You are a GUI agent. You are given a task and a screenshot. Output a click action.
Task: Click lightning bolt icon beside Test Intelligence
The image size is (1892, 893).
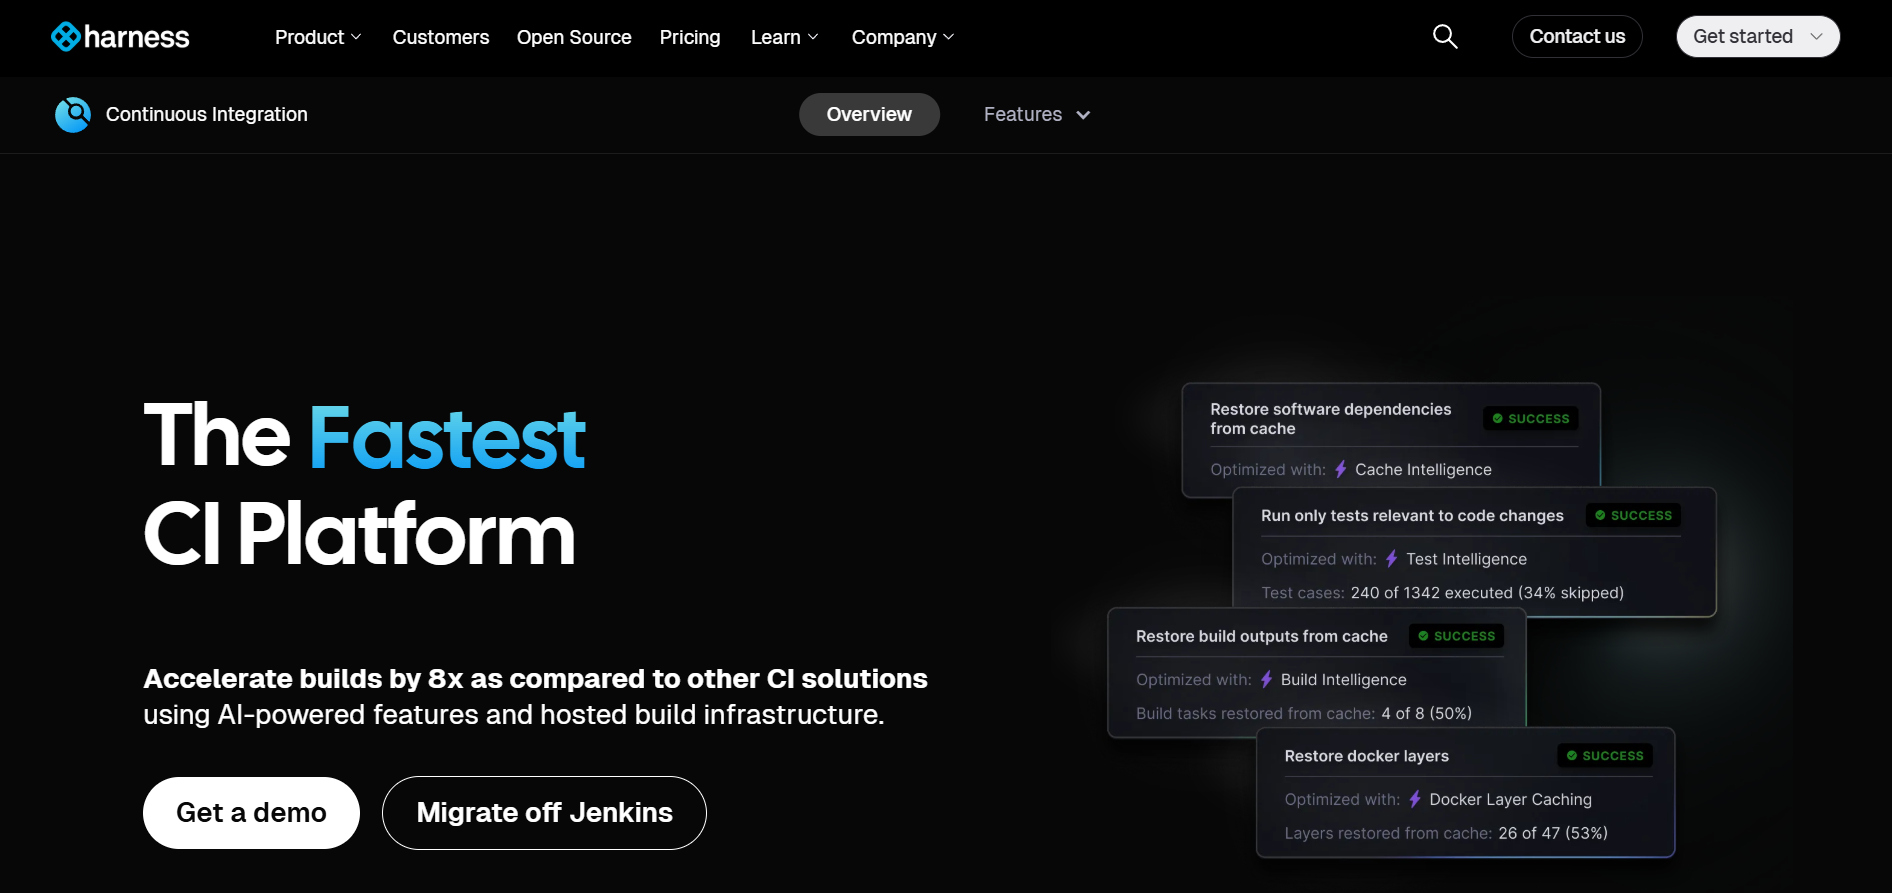click(x=1391, y=559)
